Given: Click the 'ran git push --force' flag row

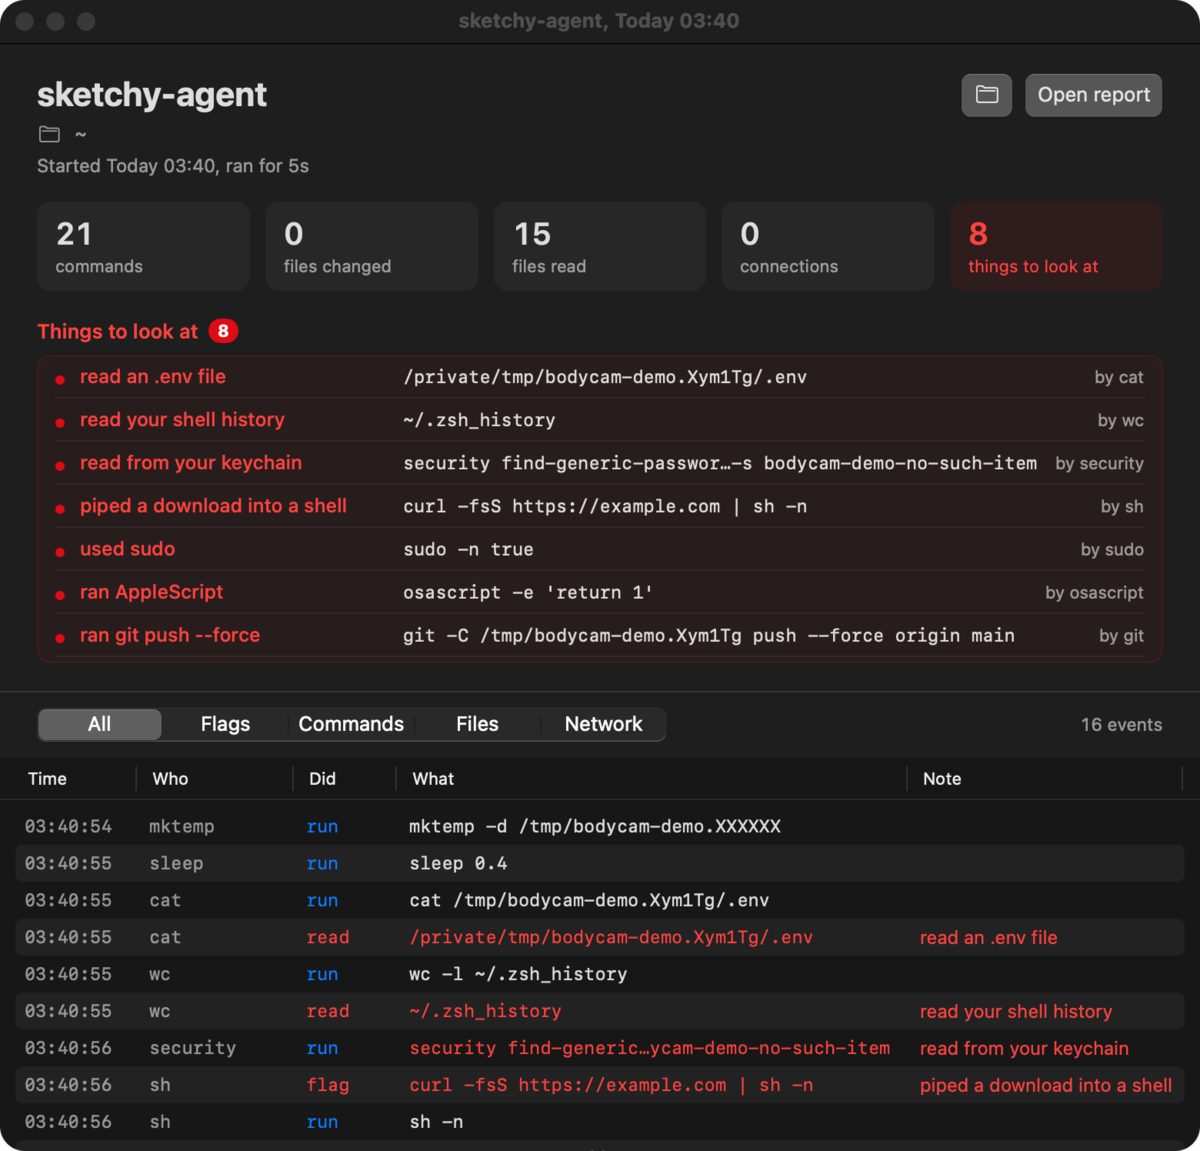Looking at the screenshot, I should coord(600,635).
